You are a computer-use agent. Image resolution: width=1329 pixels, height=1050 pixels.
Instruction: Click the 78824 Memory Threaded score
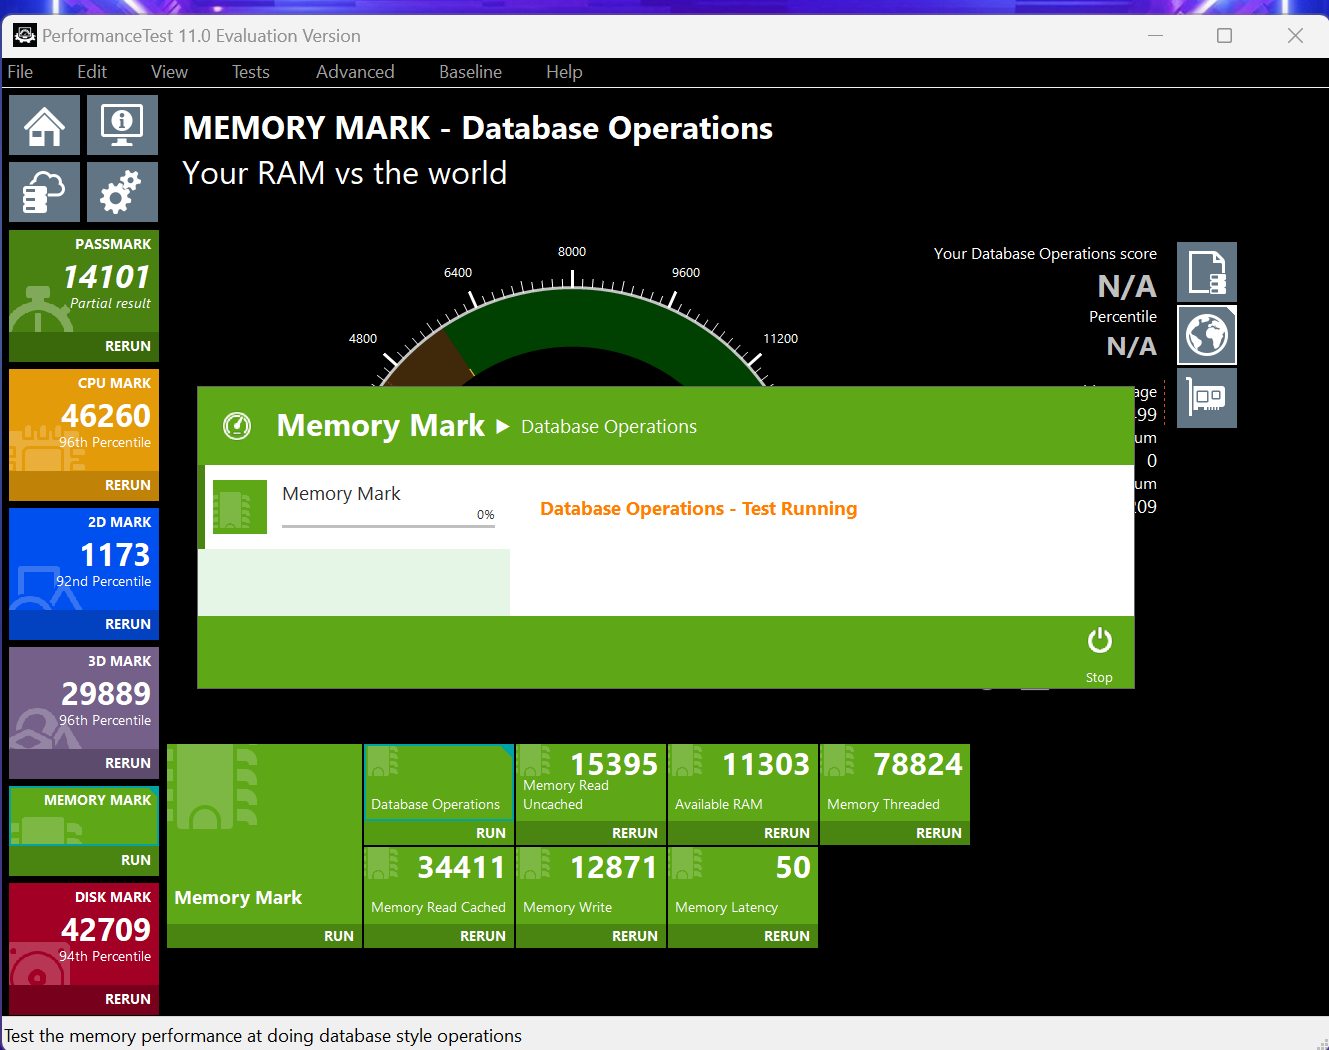(918, 765)
